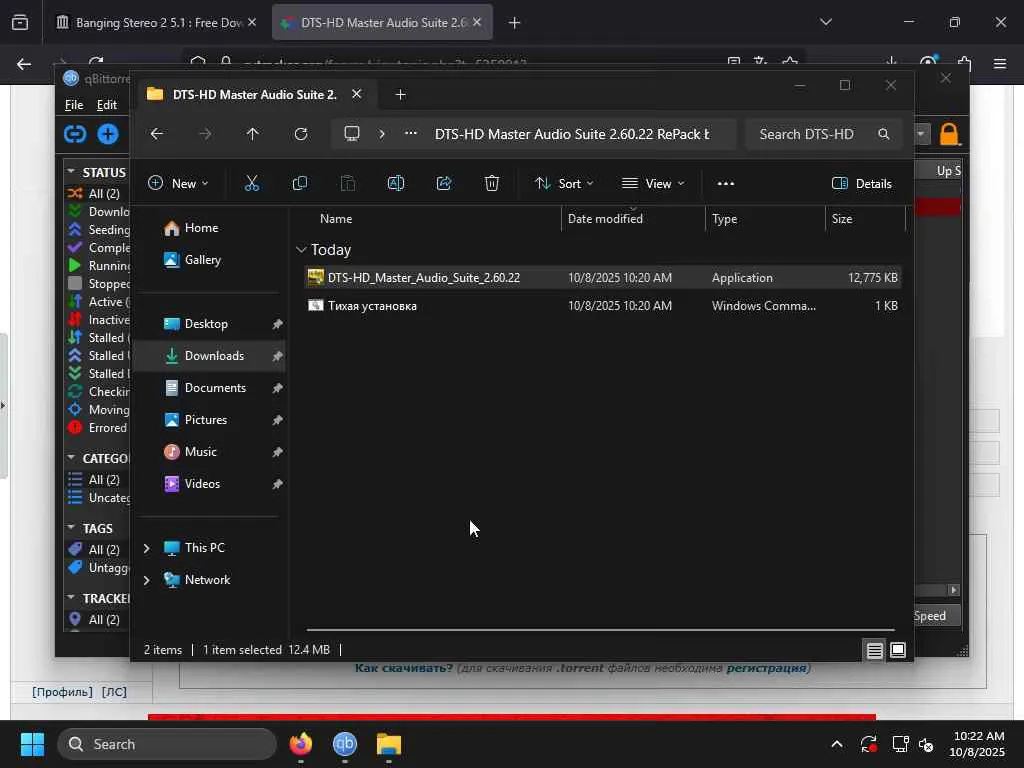
Task: Open Desktop in the navigation pane
Action: tap(210, 324)
